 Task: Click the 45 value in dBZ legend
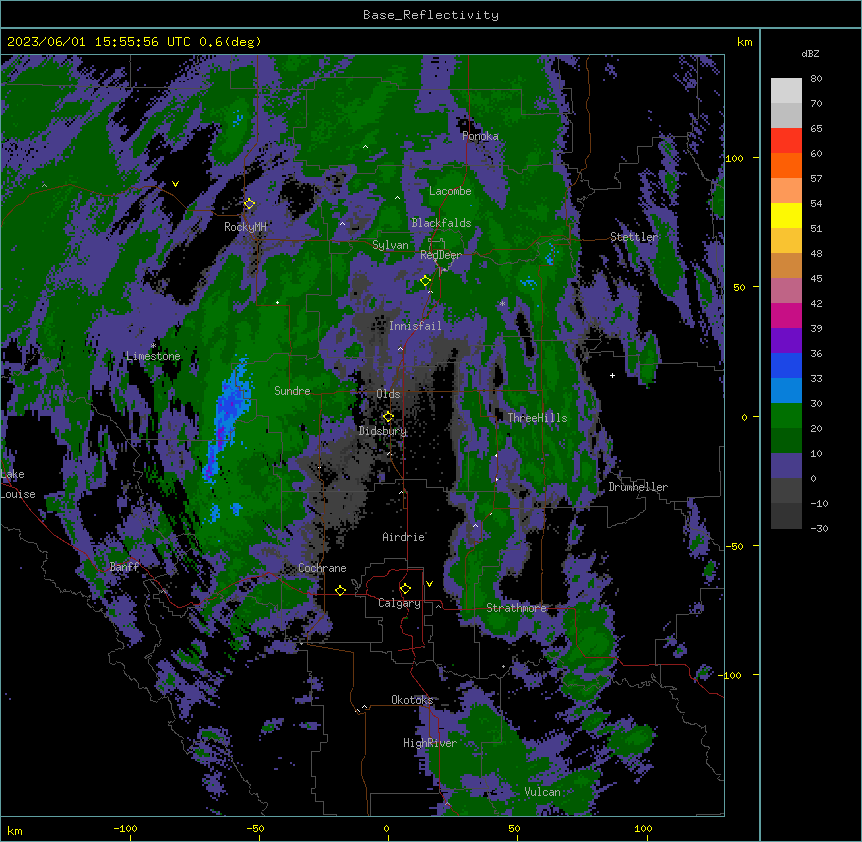point(816,278)
